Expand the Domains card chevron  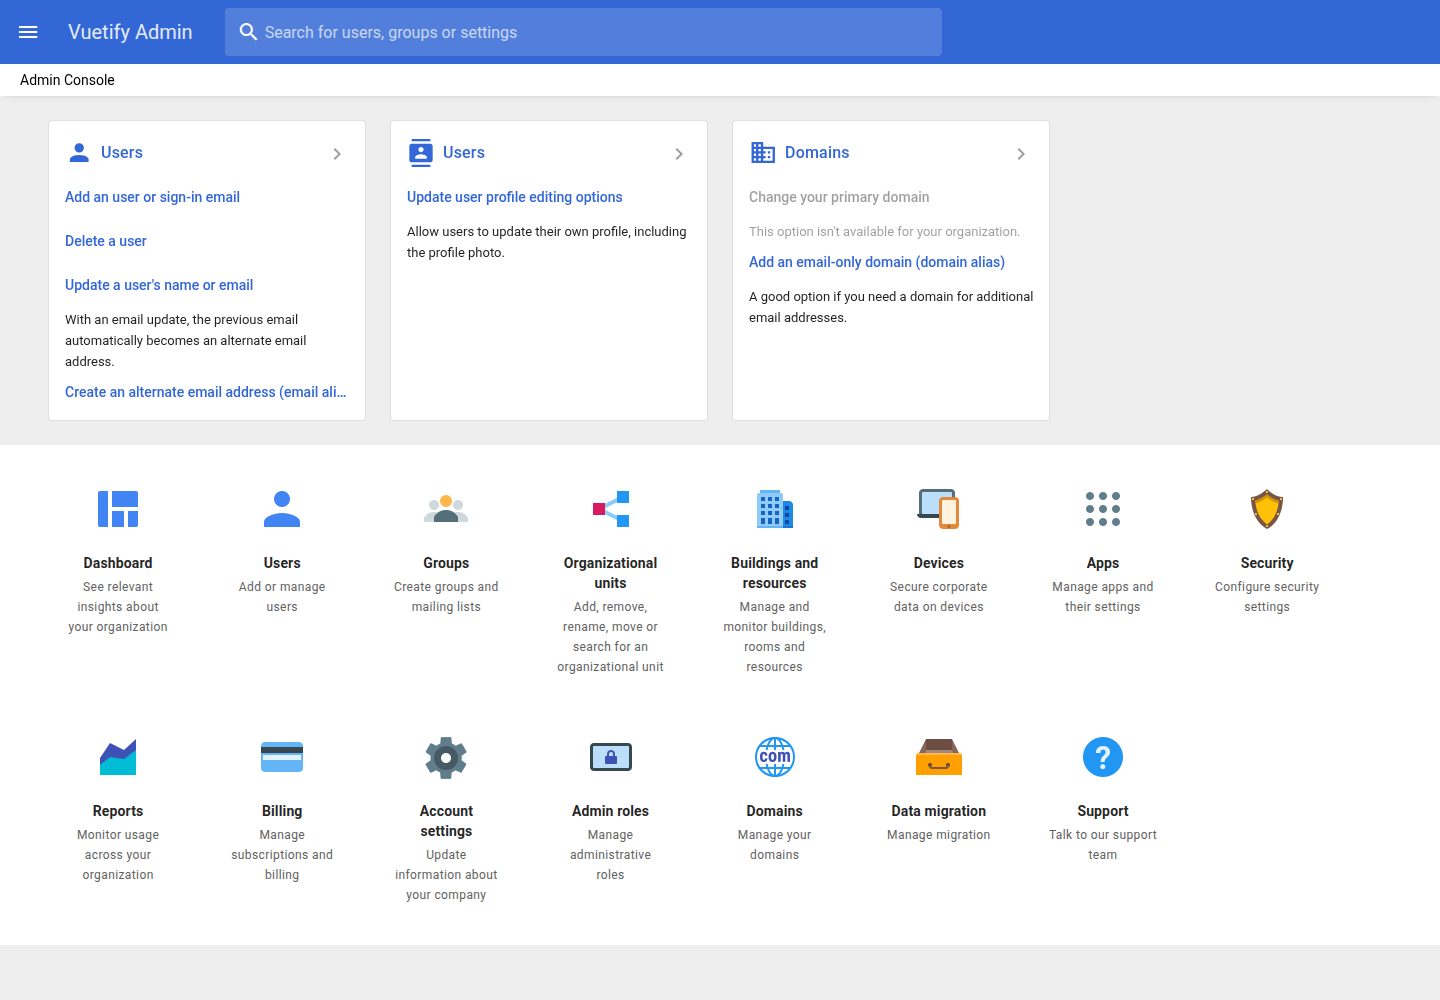click(1021, 154)
